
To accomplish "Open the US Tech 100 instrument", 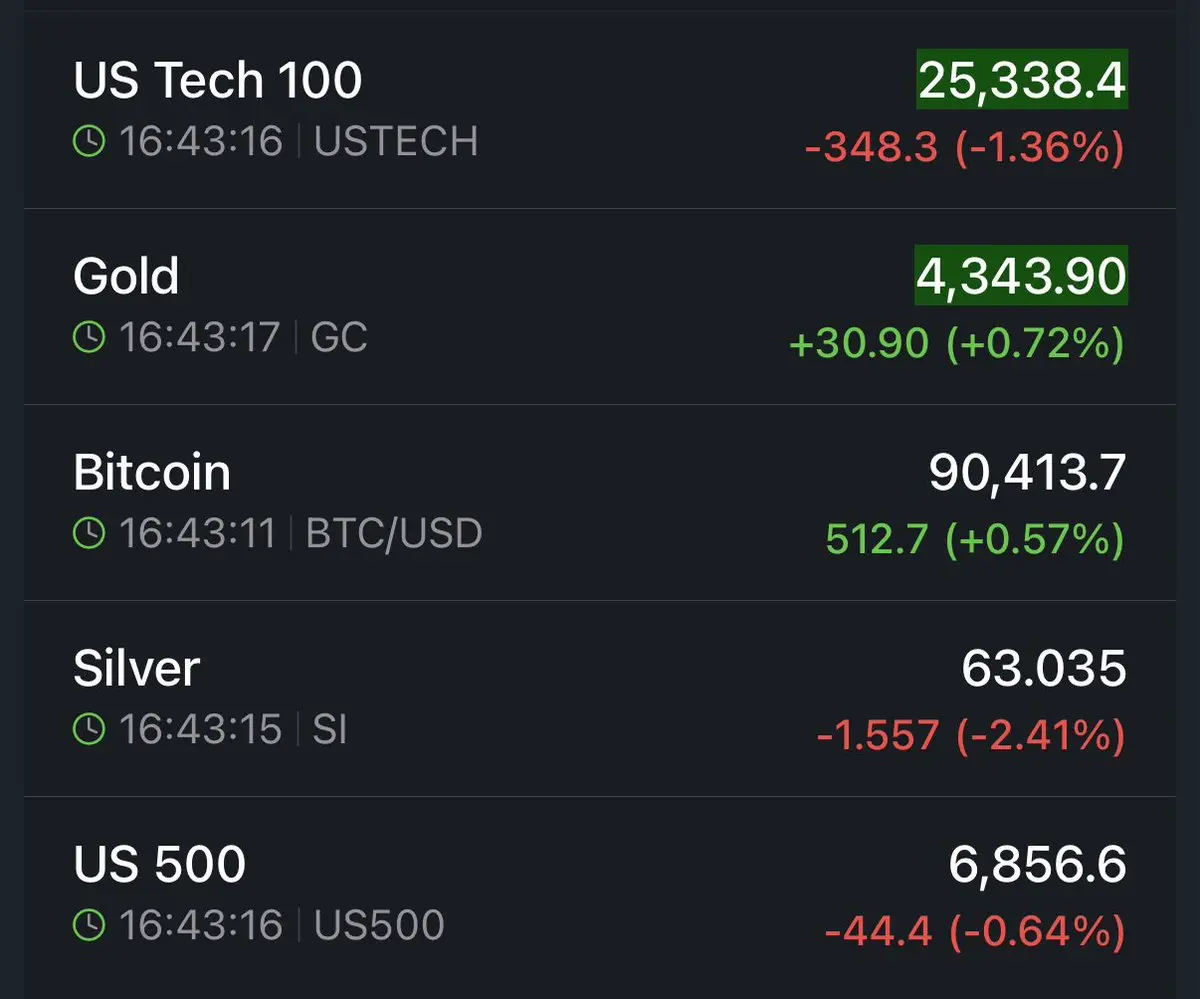I will coord(217,80).
